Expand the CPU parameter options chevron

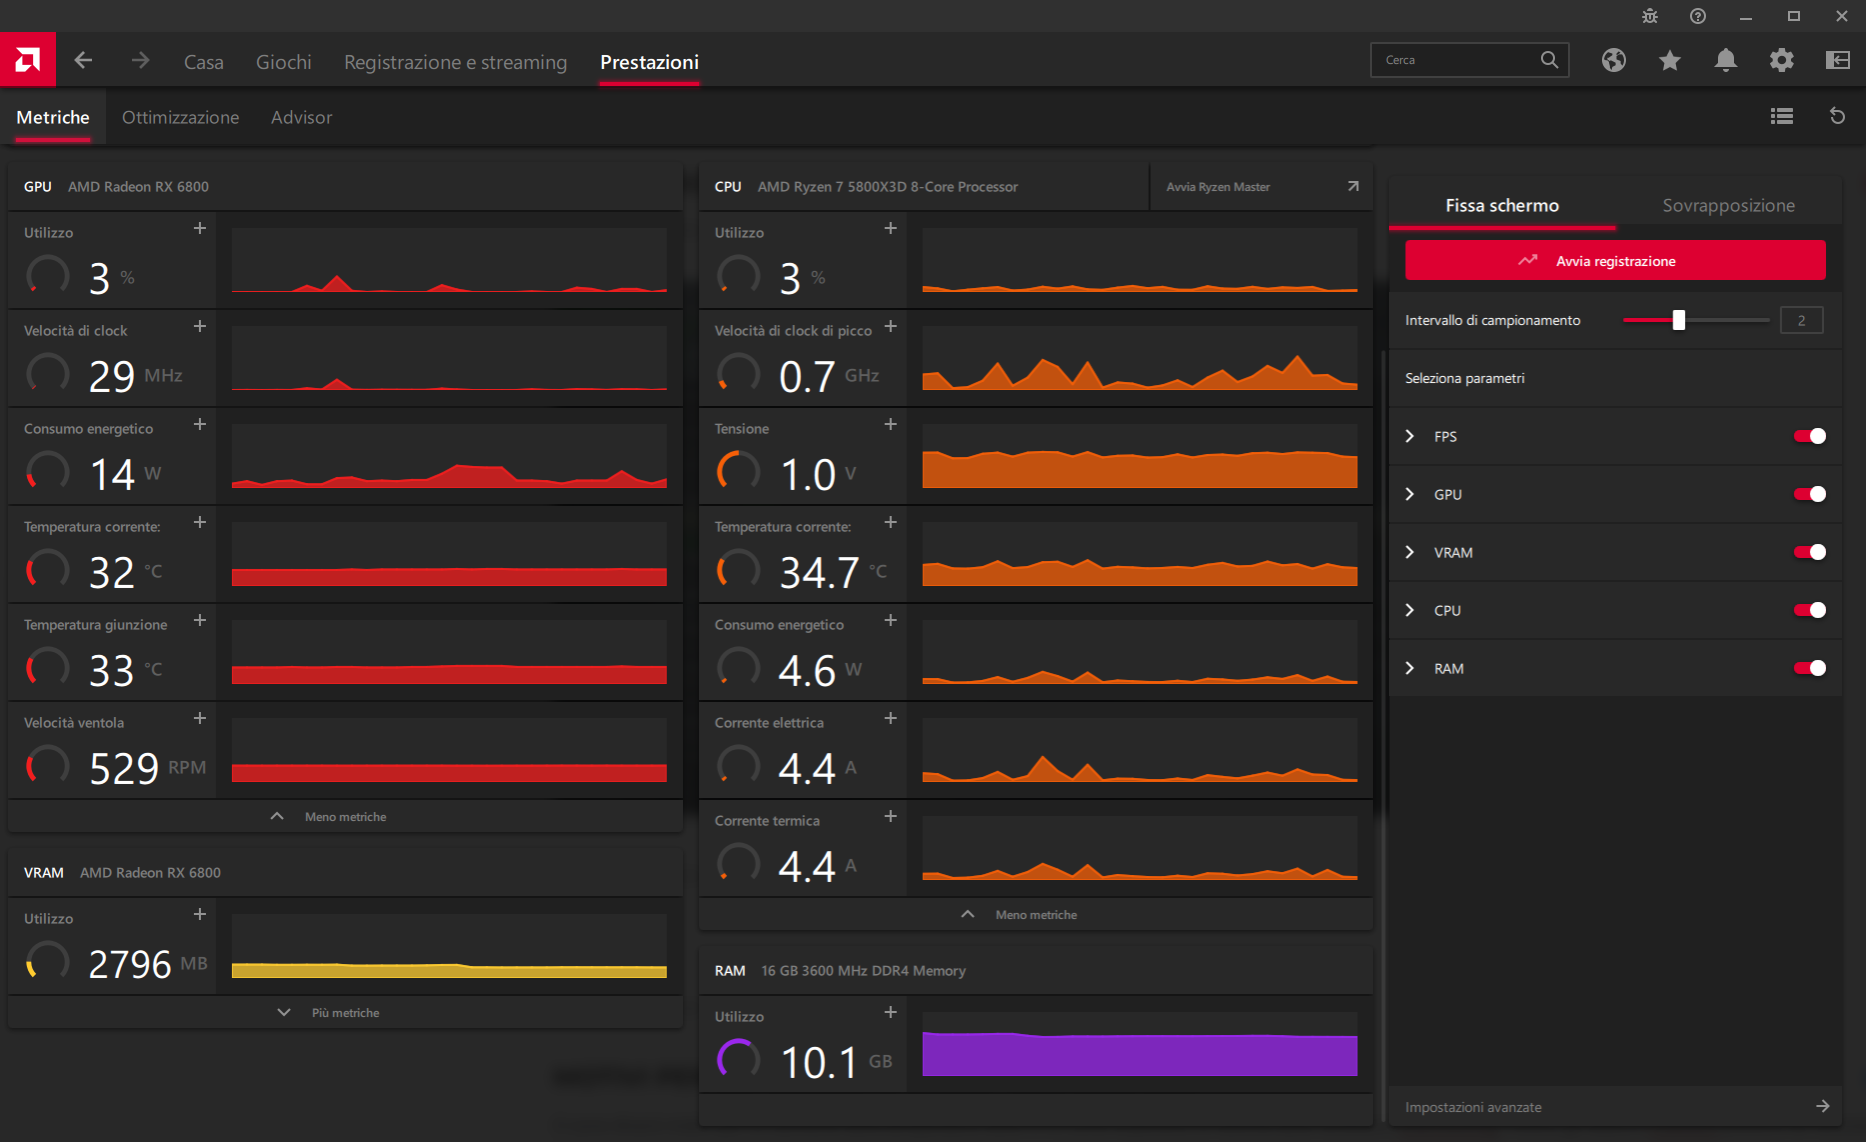1410,610
